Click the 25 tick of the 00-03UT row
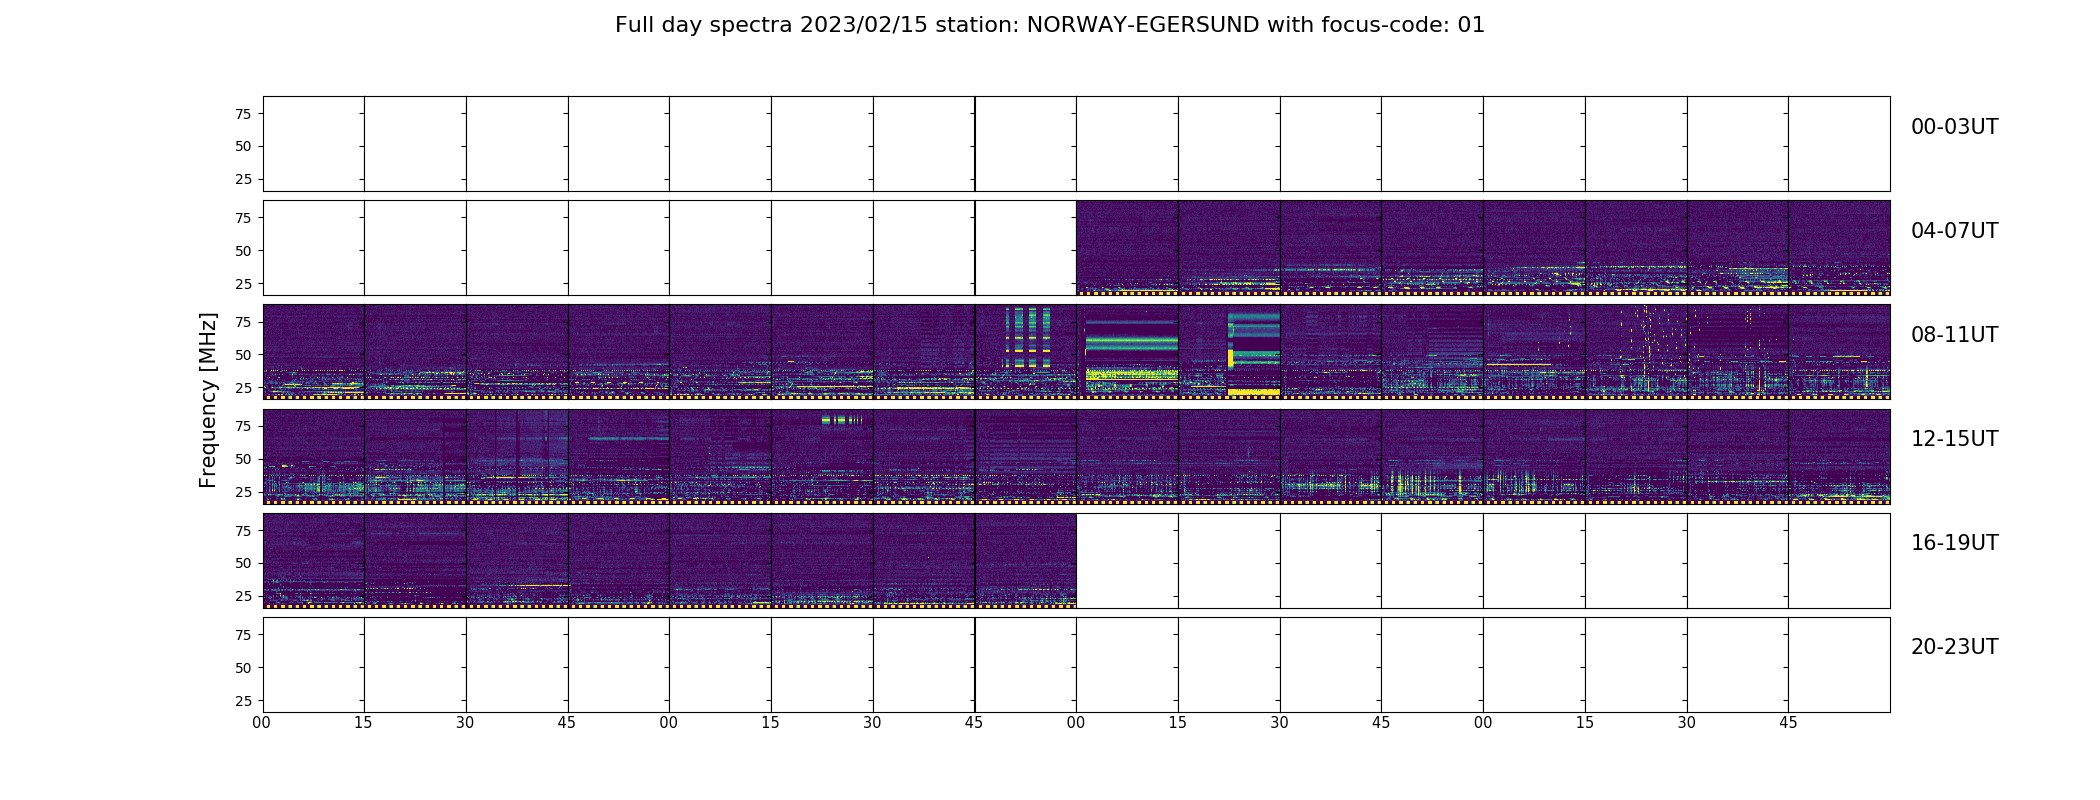 (x=242, y=179)
